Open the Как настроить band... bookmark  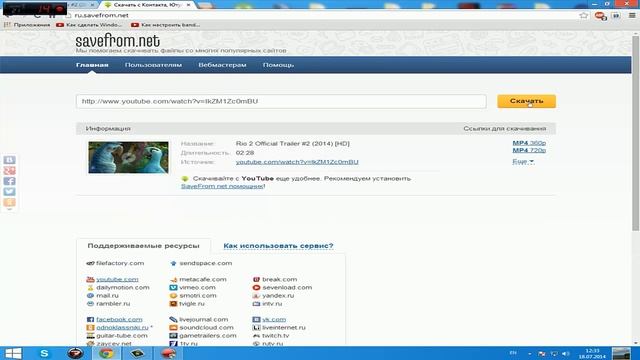tap(165, 25)
